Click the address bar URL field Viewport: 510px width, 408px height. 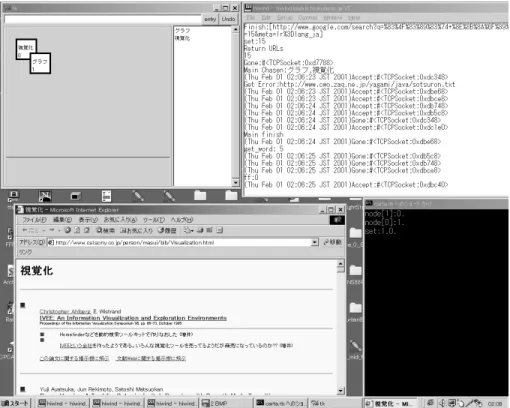tap(179, 242)
